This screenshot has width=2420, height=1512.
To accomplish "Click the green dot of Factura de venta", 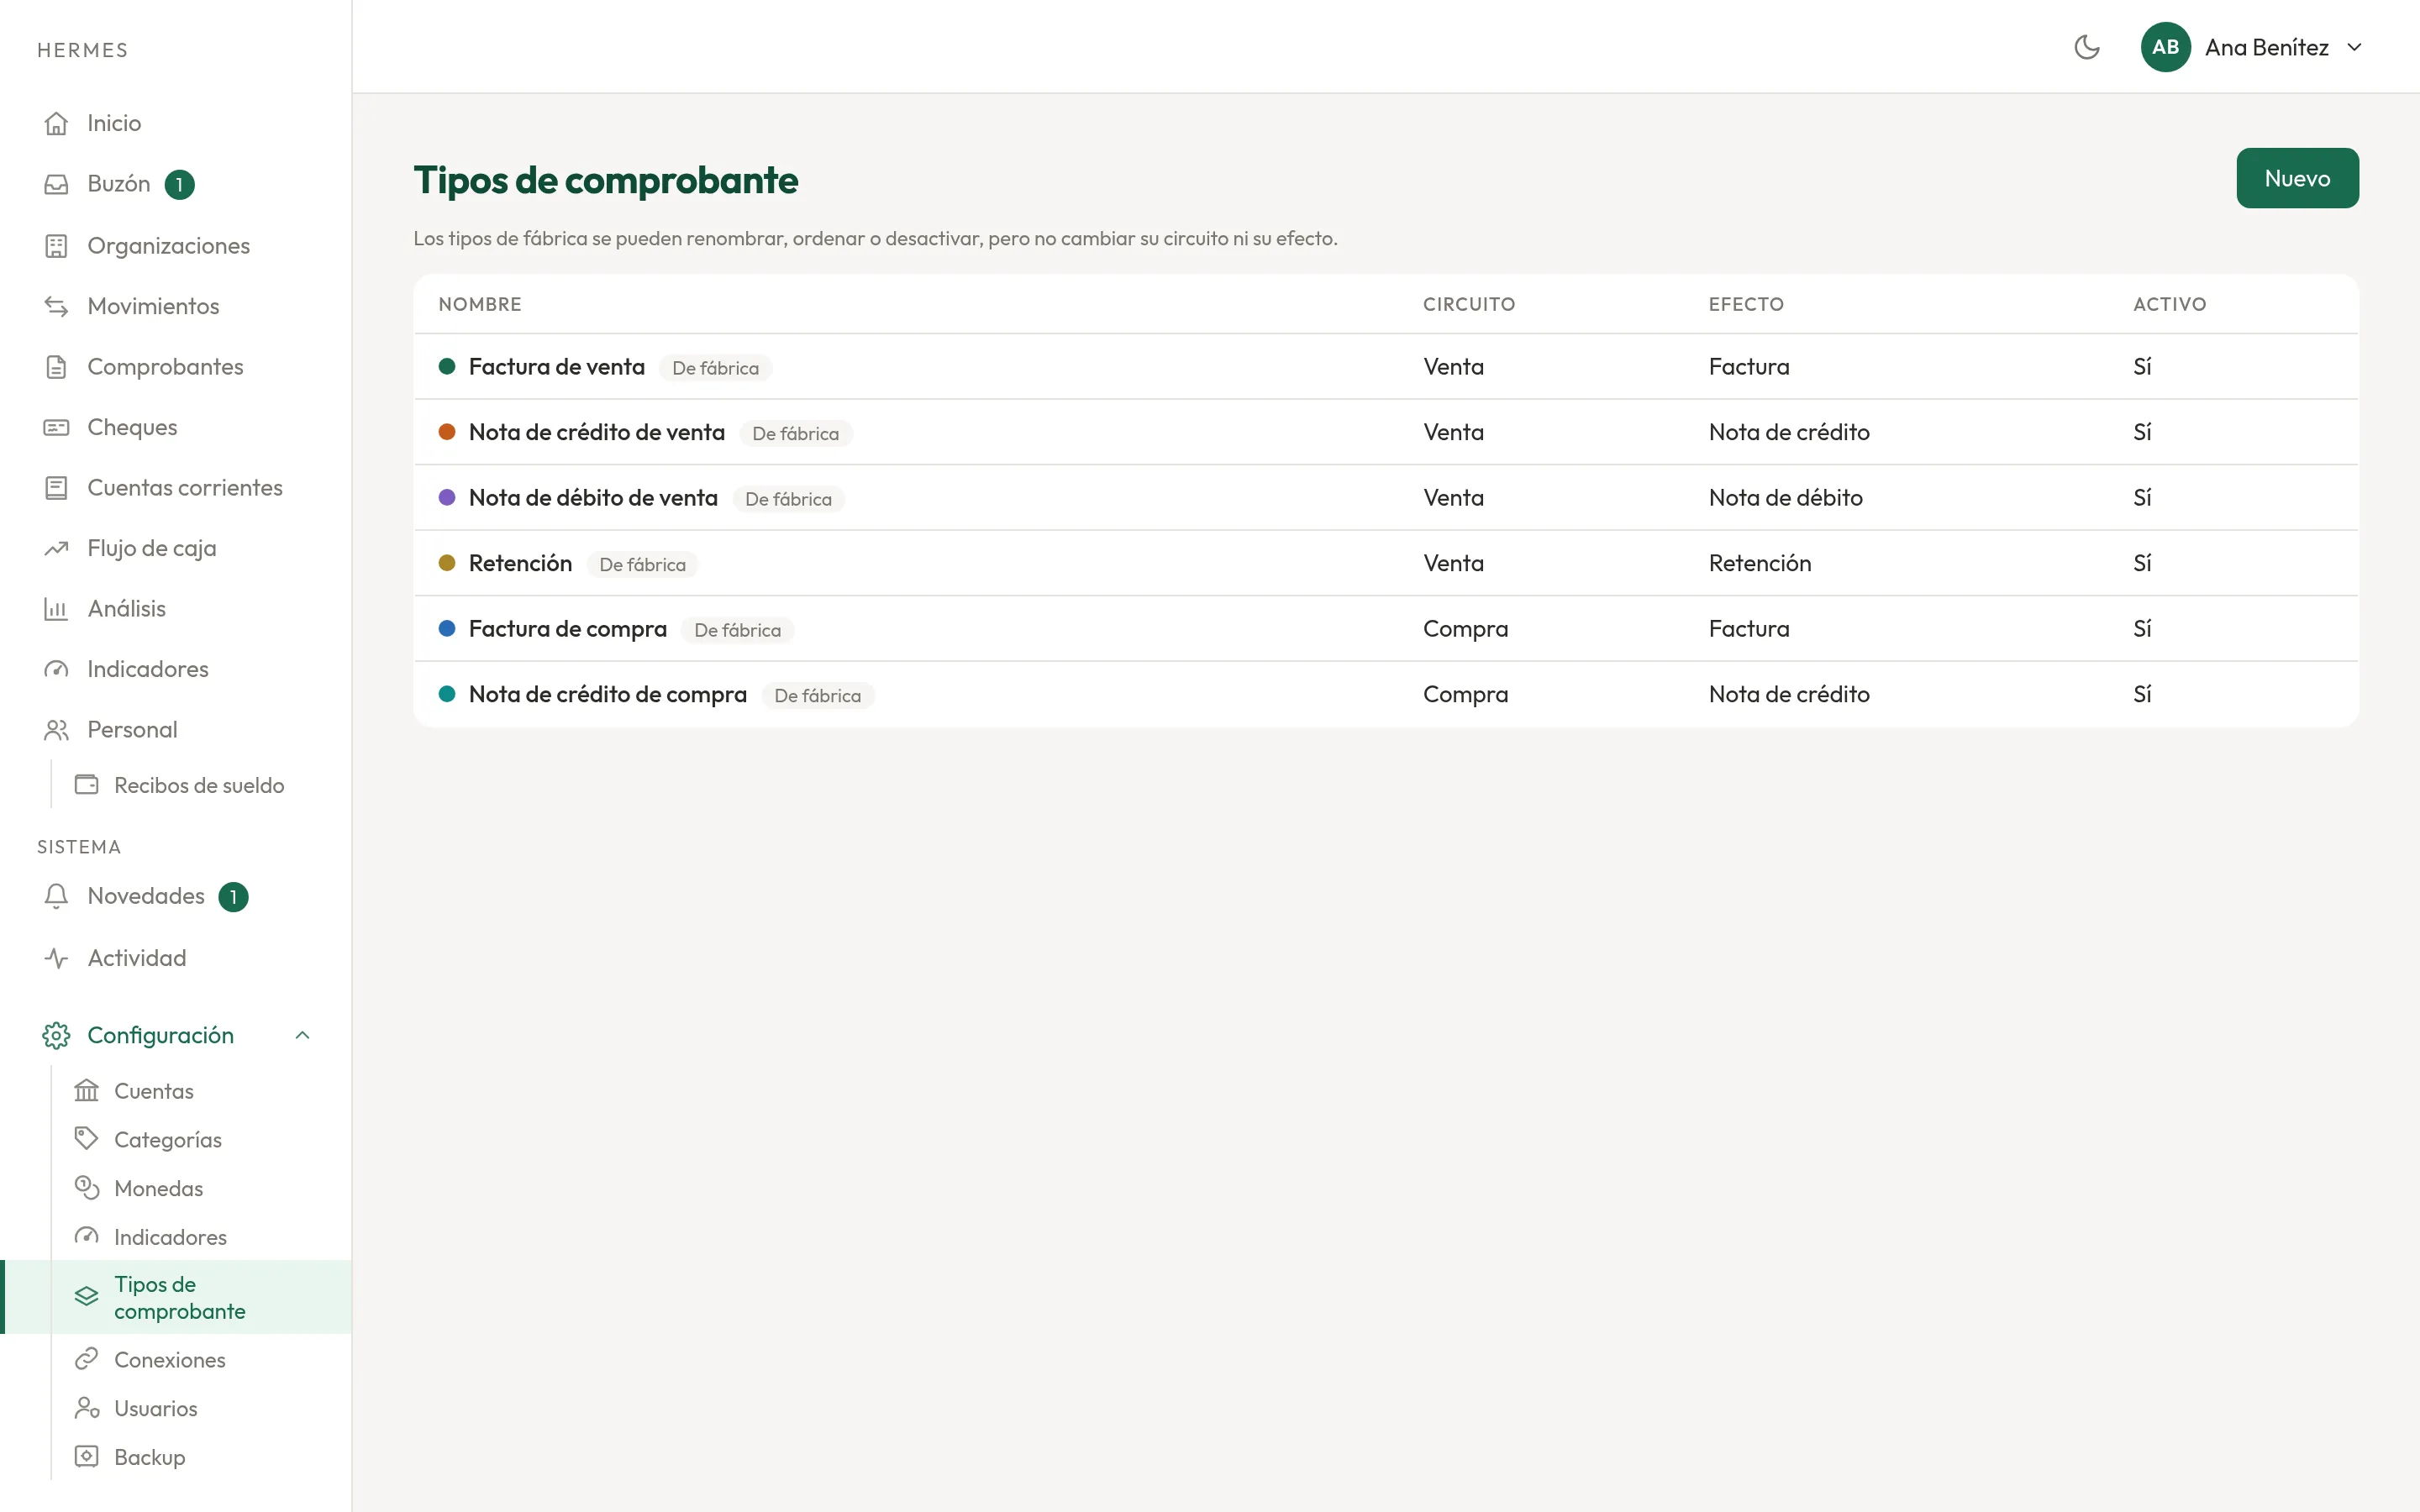I will [447, 367].
